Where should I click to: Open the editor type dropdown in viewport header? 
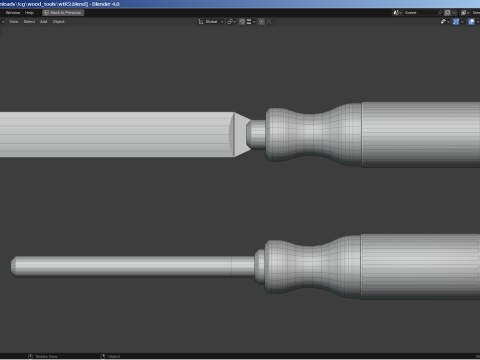click(x=2, y=22)
